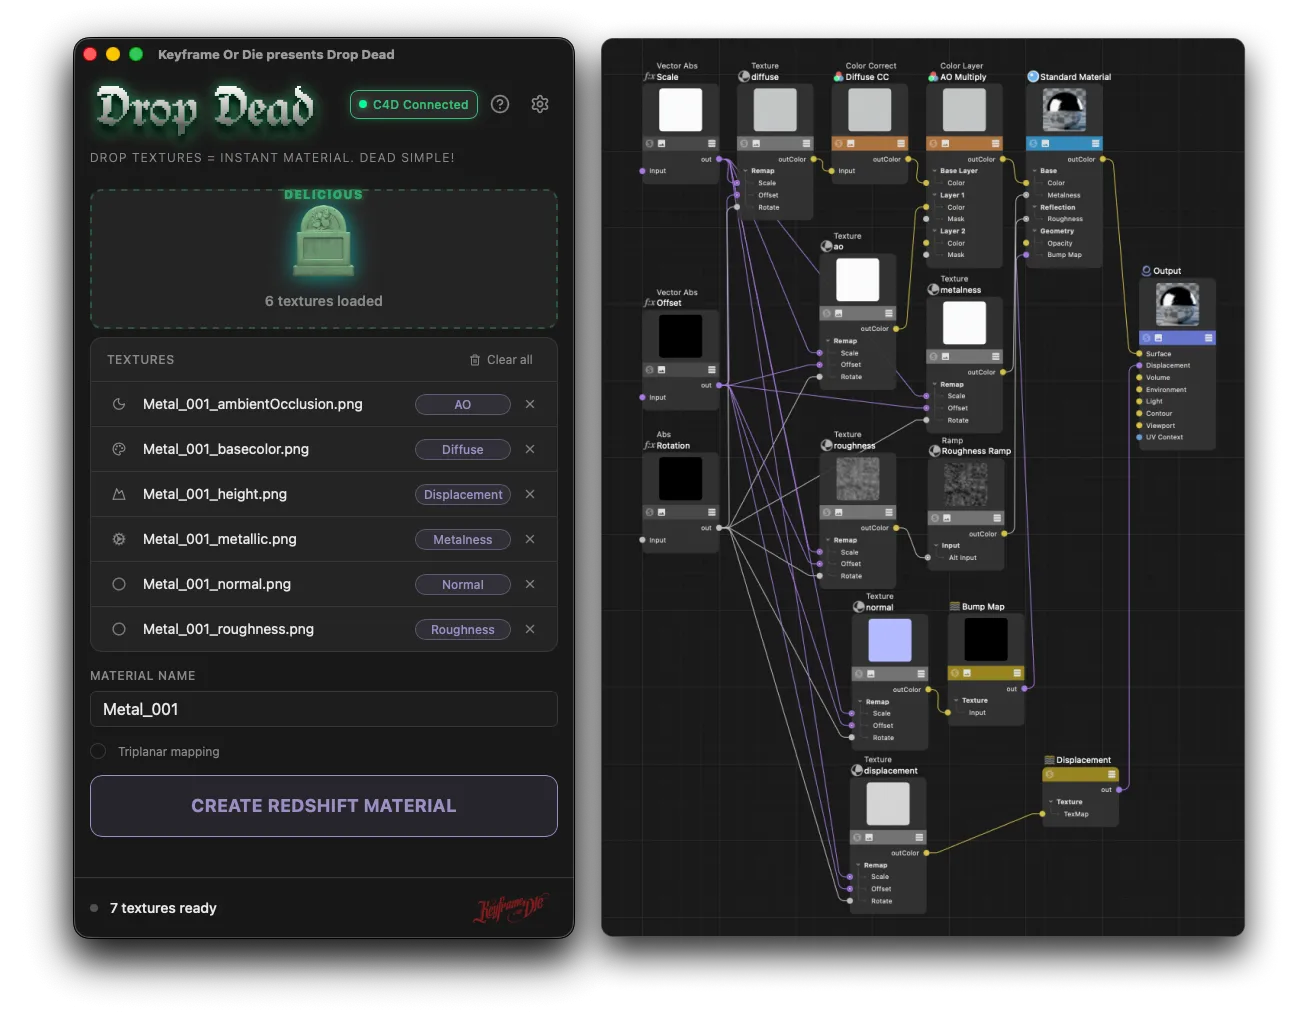Open the settings gear in the Drop Dead header
Image resolution: width=1316 pixels, height=1018 pixels.
pyautogui.click(x=540, y=104)
